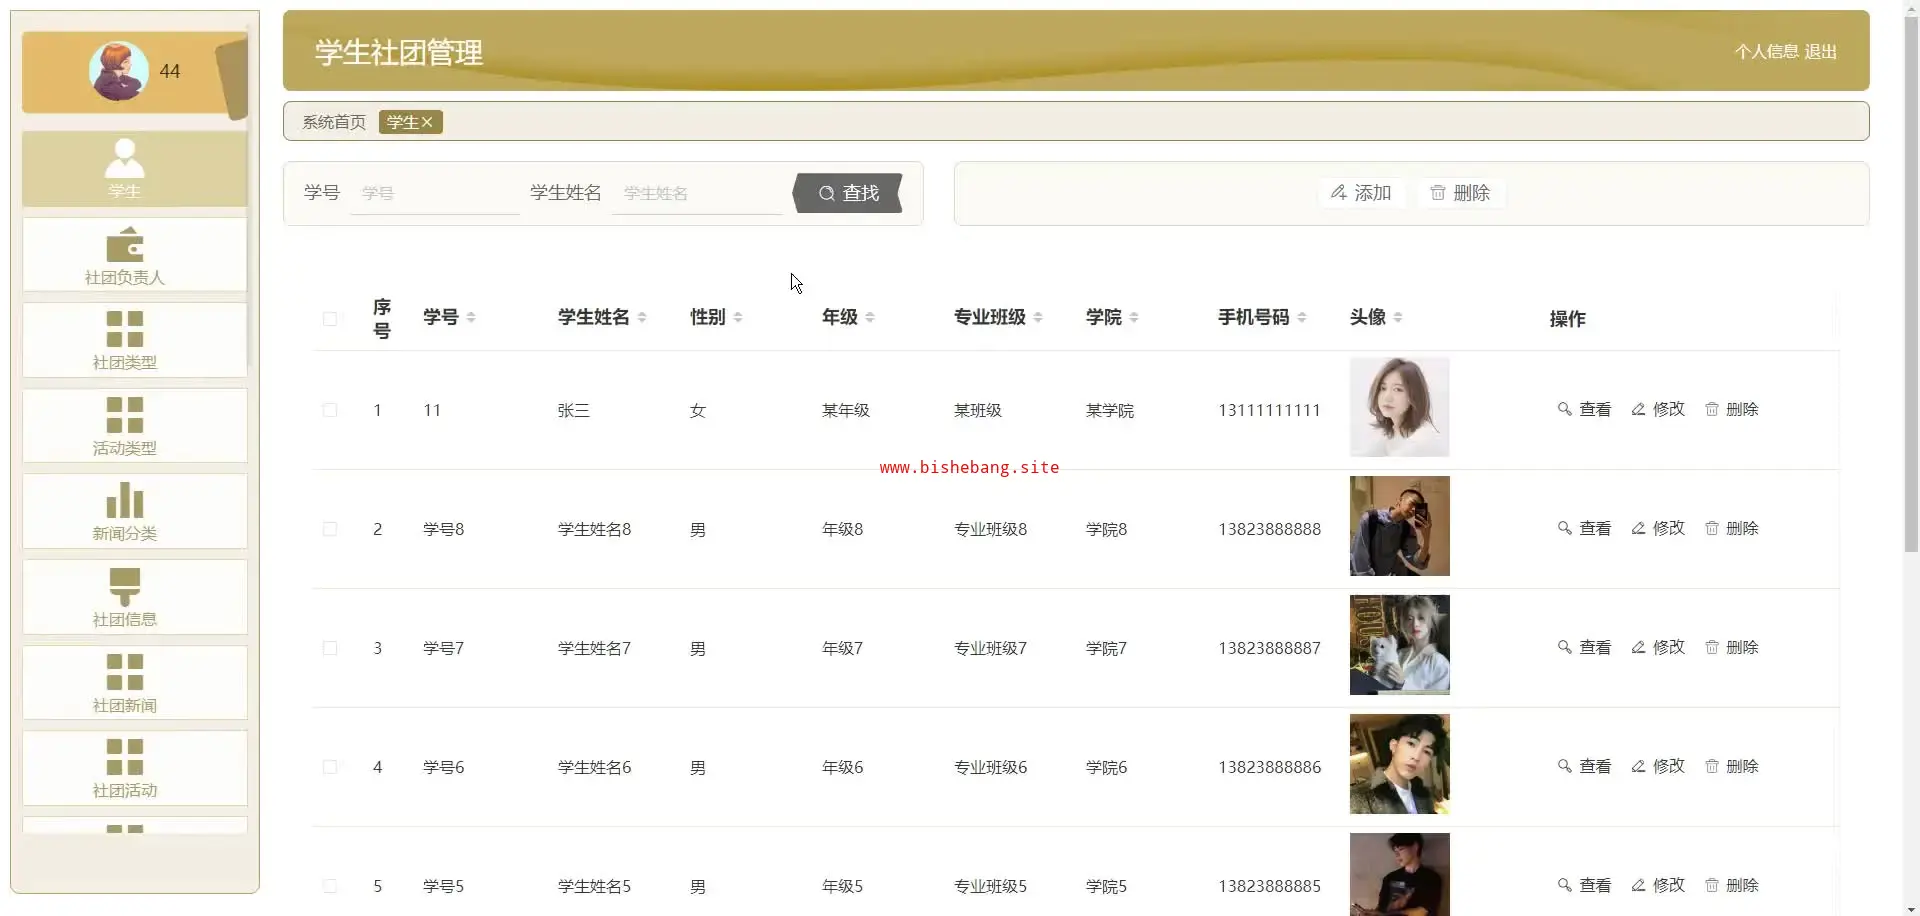Sort table by 学号 column arrows
This screenshot has height=916, width=1920.
click(471, 317)
